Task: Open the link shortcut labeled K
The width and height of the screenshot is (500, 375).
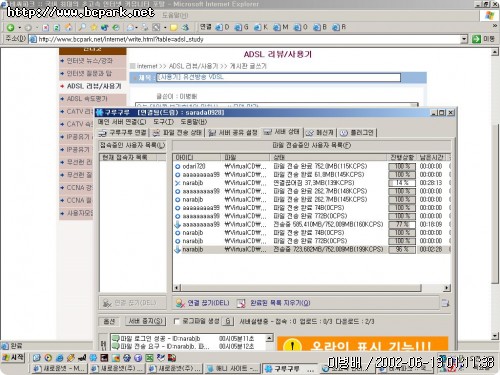Action: click(261, 27)
